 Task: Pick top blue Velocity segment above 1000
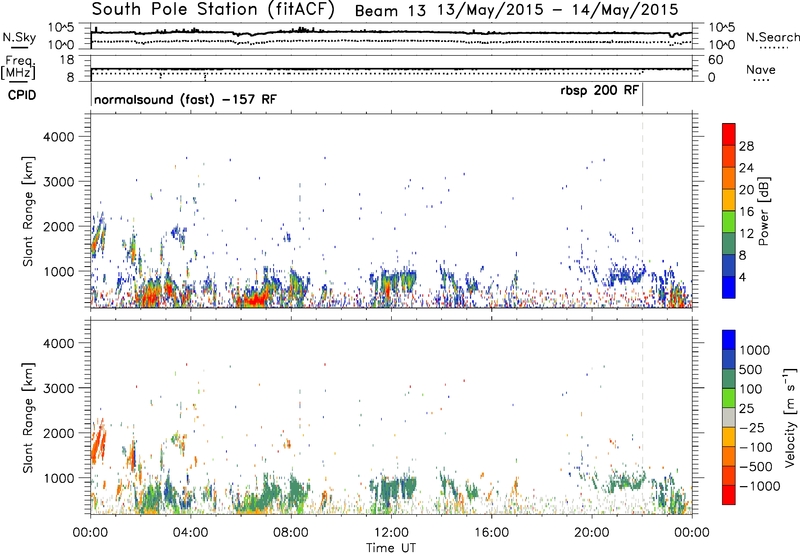click(x=729, y=339)
